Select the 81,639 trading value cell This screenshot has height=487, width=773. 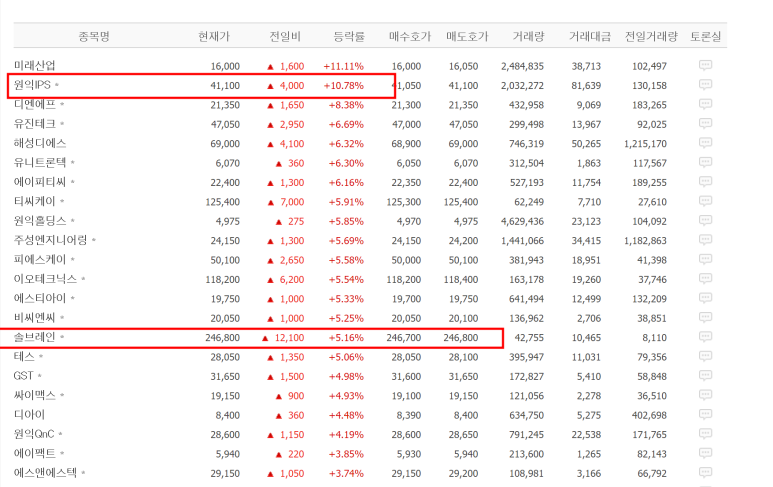click(x=586, y=85)
